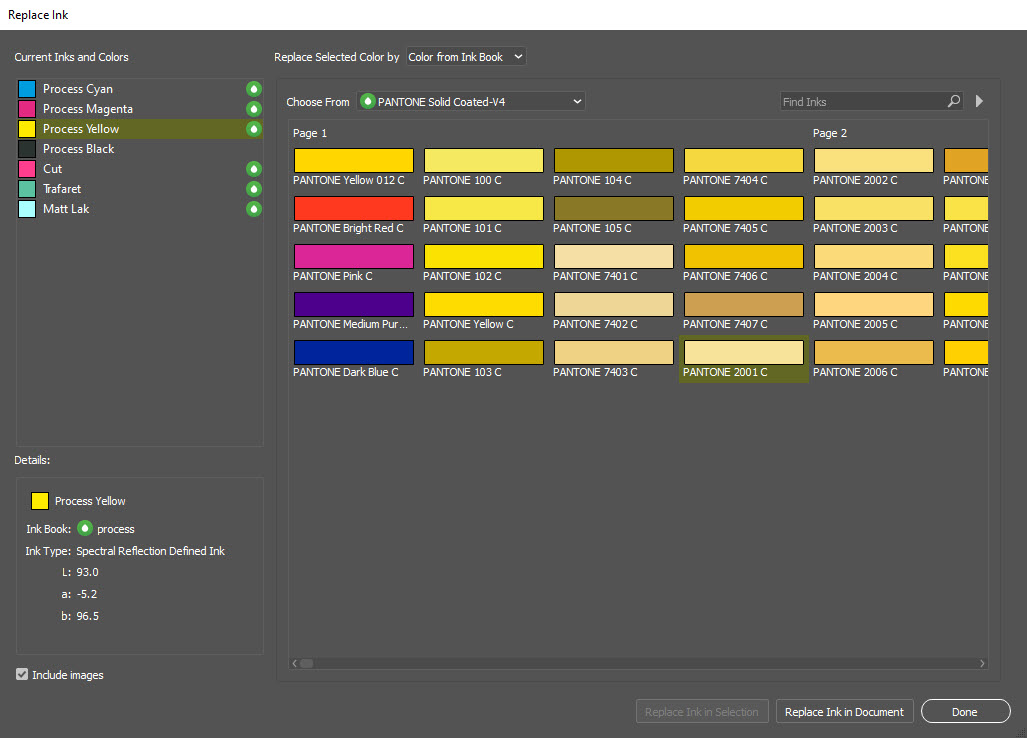This screenshot has height=738, width=1027.
Task: Pick the PANTONE Pink C swatch
Action: pyautogui.click(x=354, y=256)
